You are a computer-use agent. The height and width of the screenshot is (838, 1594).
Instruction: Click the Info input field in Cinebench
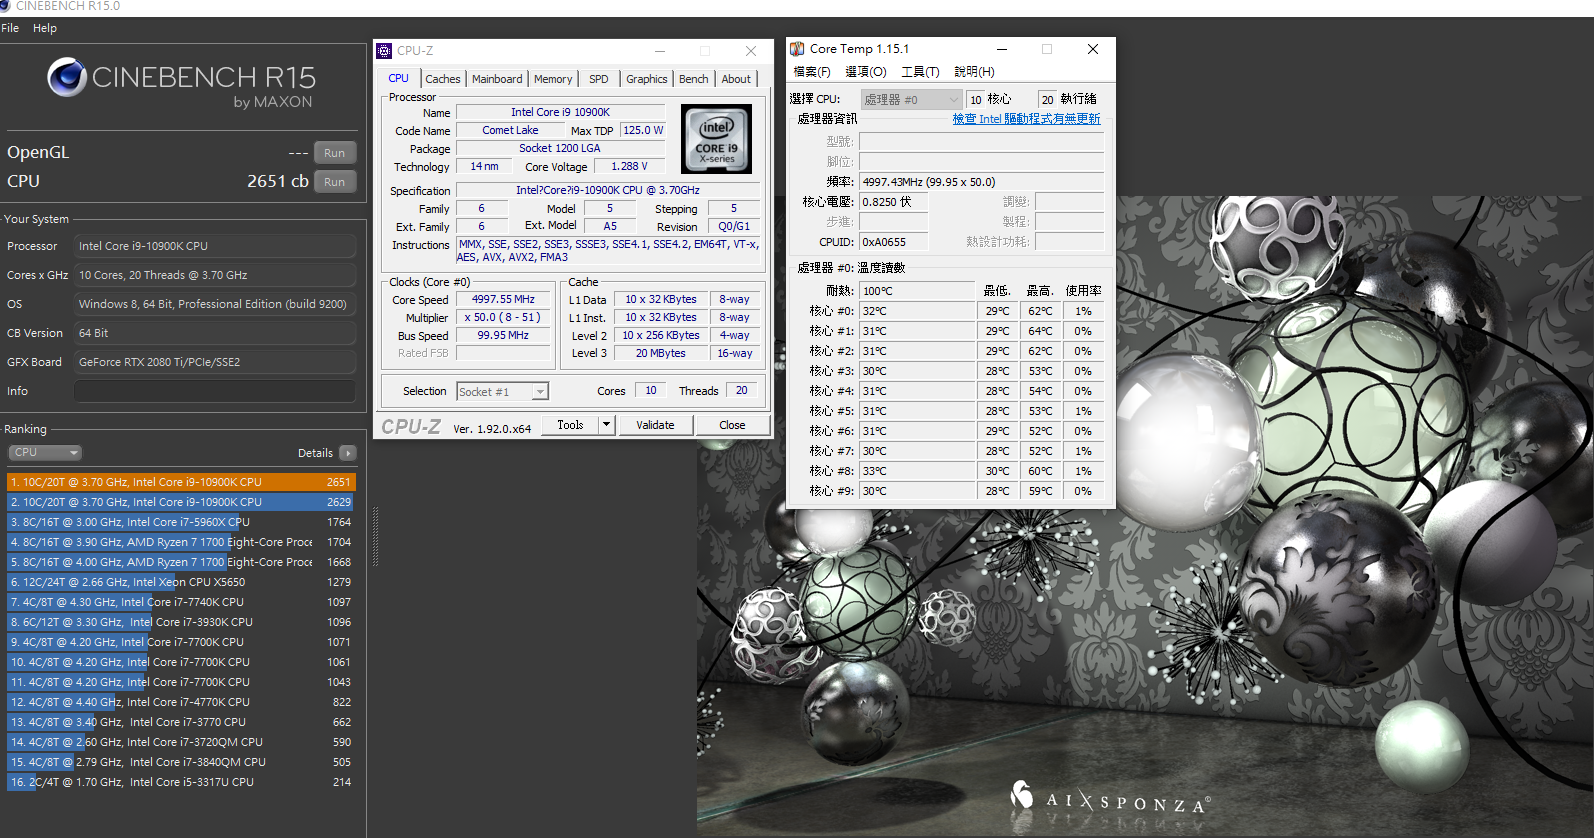215,391
